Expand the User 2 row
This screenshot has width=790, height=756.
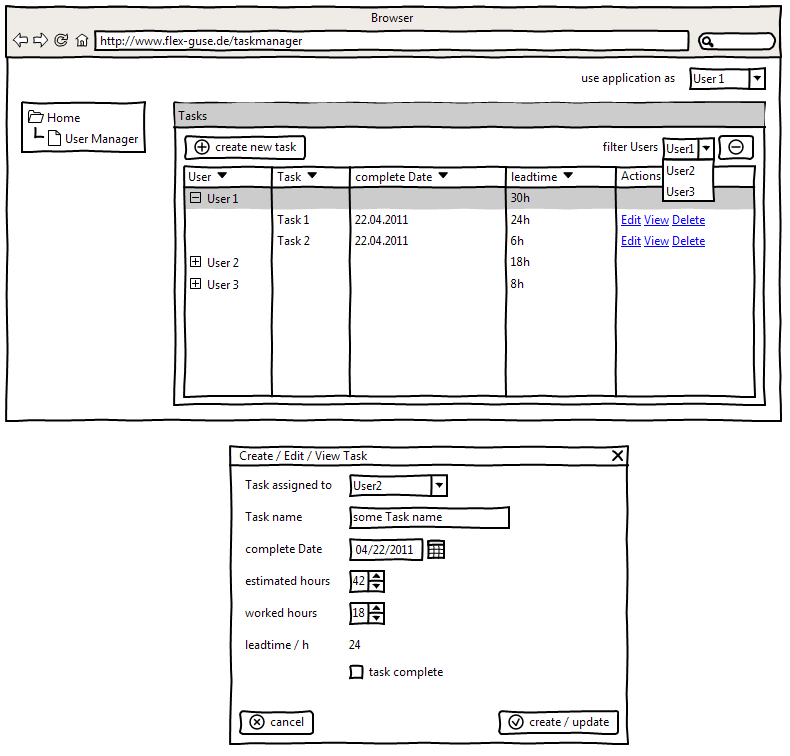[x=195, y=262]
